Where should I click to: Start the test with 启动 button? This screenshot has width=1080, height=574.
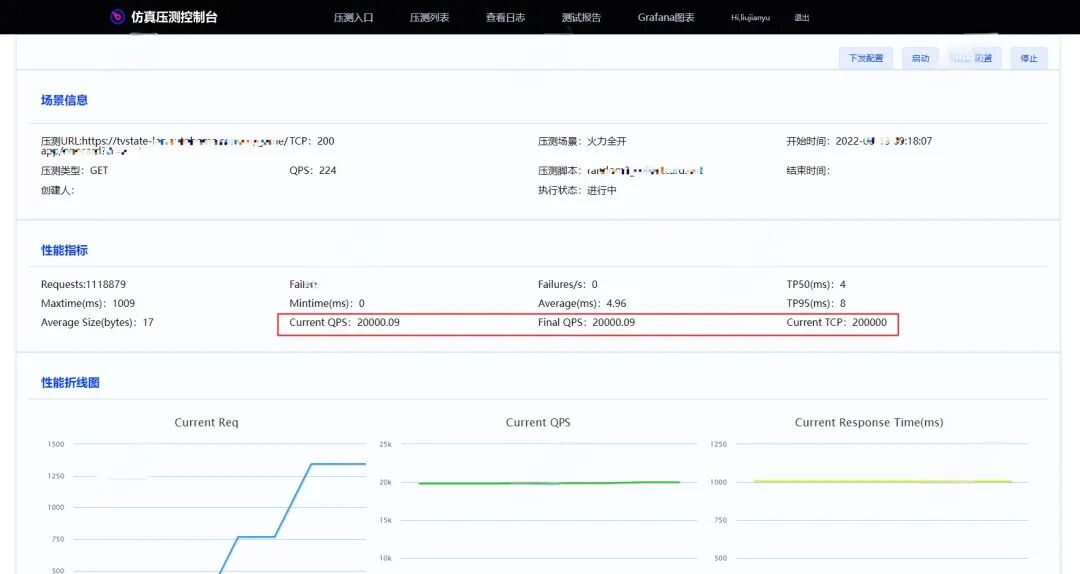pyautogui.click(x=920, y=58)
